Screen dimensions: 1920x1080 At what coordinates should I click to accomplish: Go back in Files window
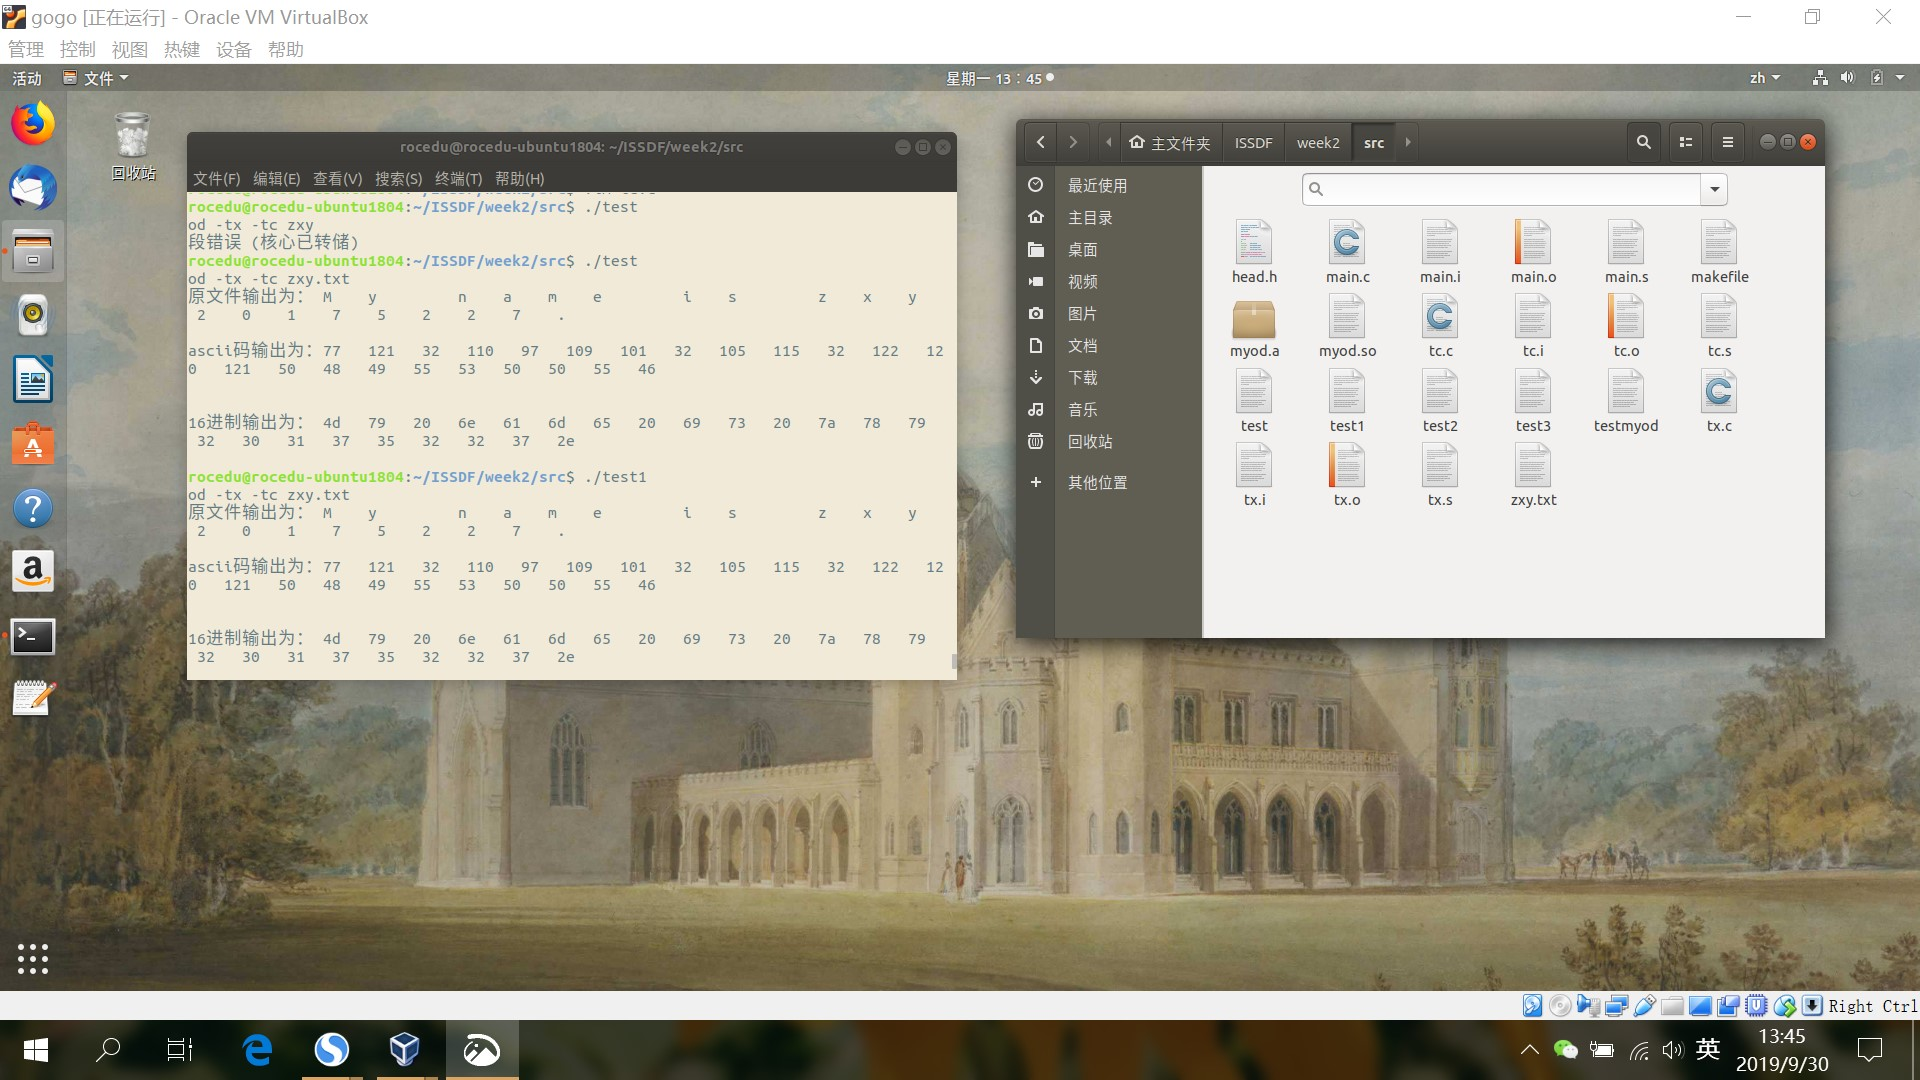tap(1041, 142)
